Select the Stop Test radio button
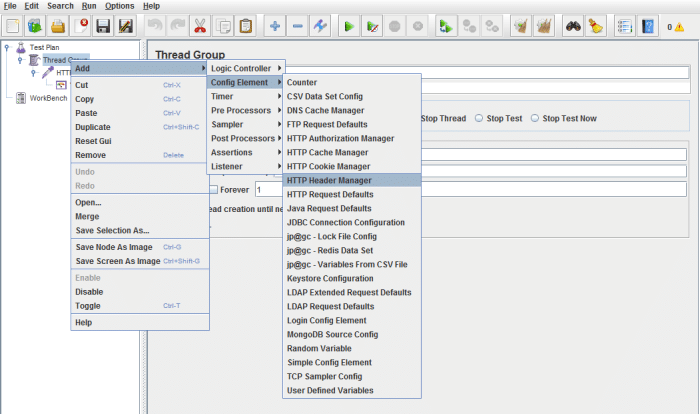Image resolution: width=700 pixels, height=414 pixels. coord(479,118)
